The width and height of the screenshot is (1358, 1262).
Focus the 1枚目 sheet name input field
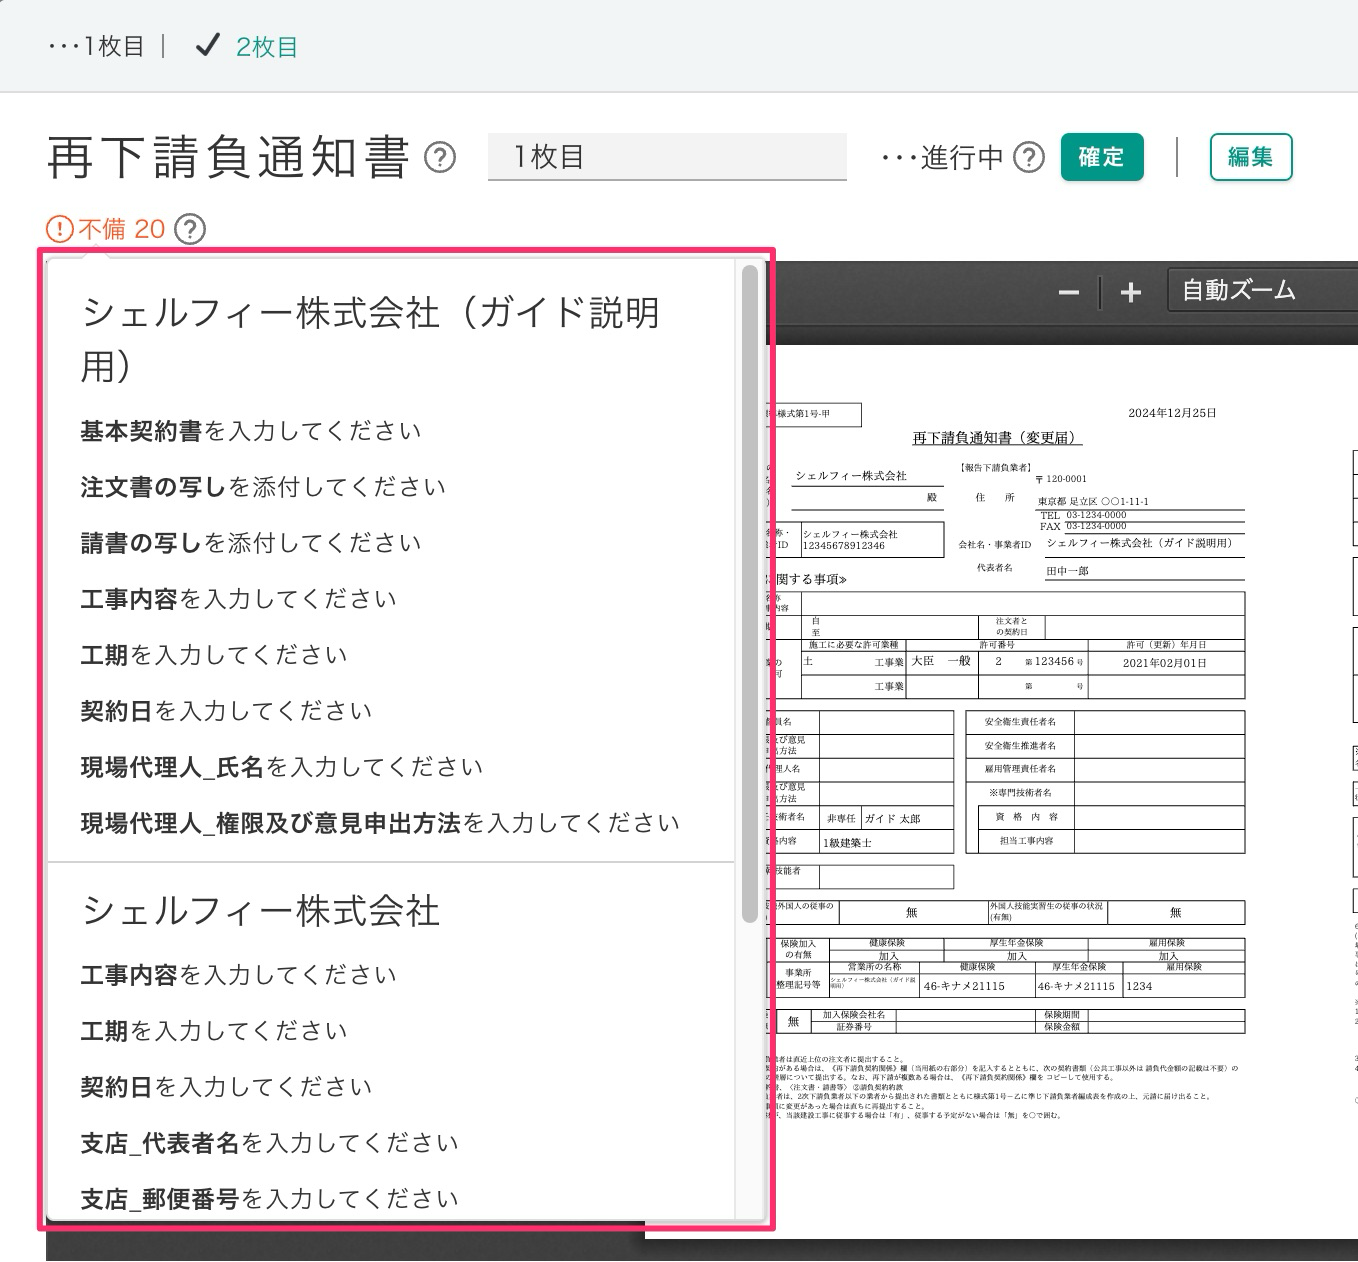click(x=667, y=157)
